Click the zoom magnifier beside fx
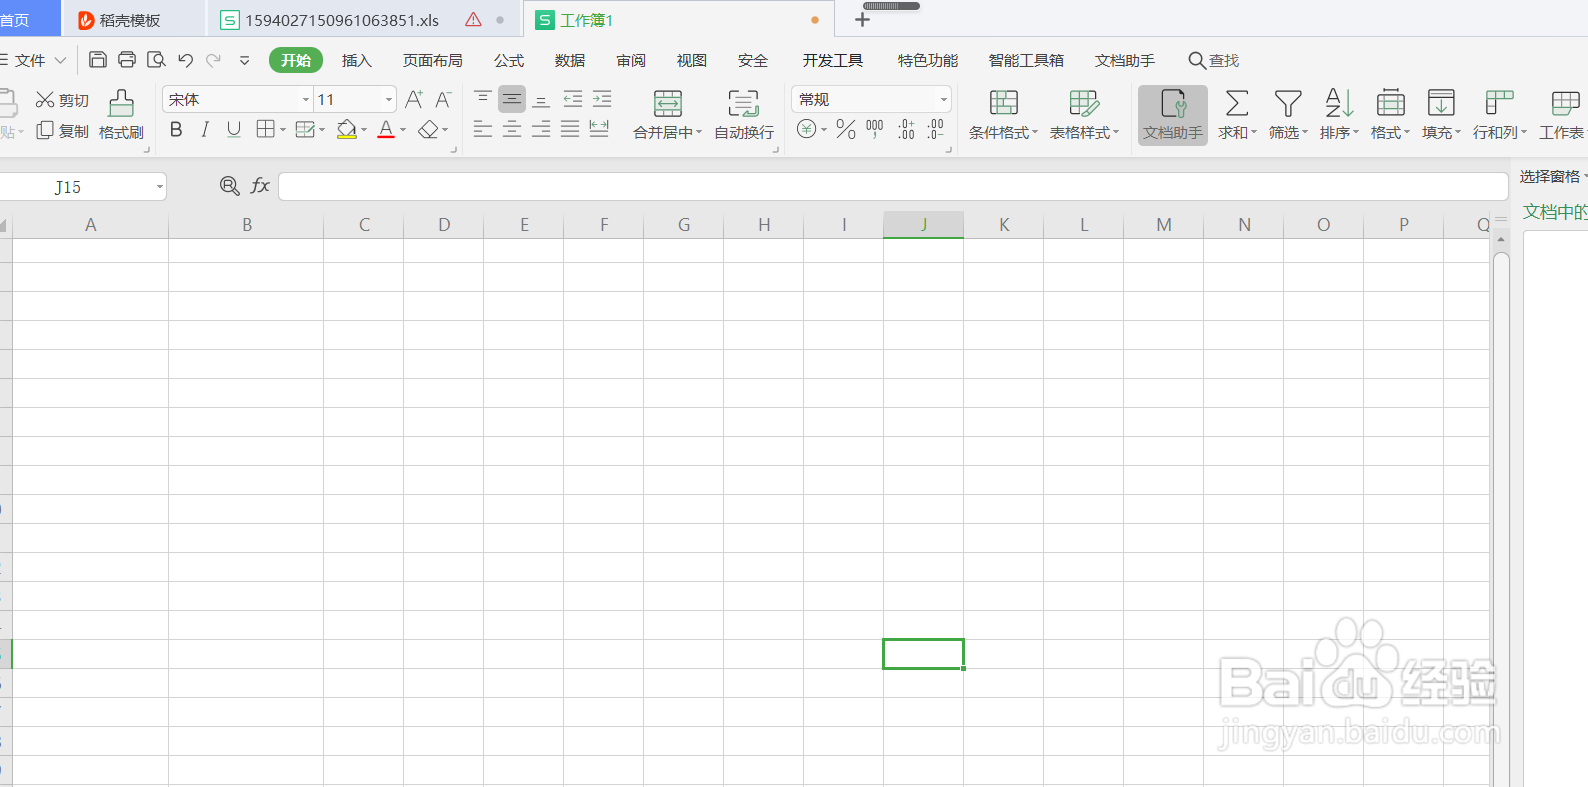 pyautogui.click(x=229, y=186)
